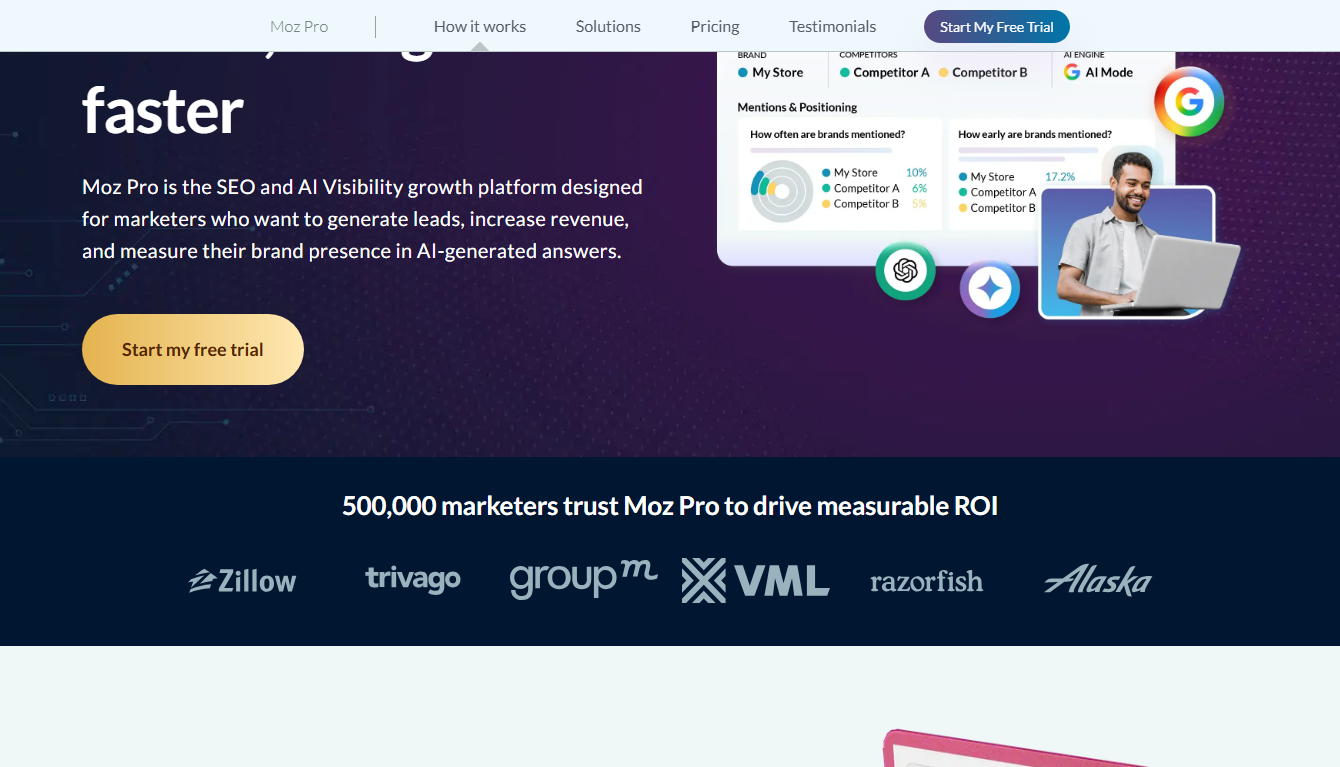Go to Pricing section

pos(715,27)
